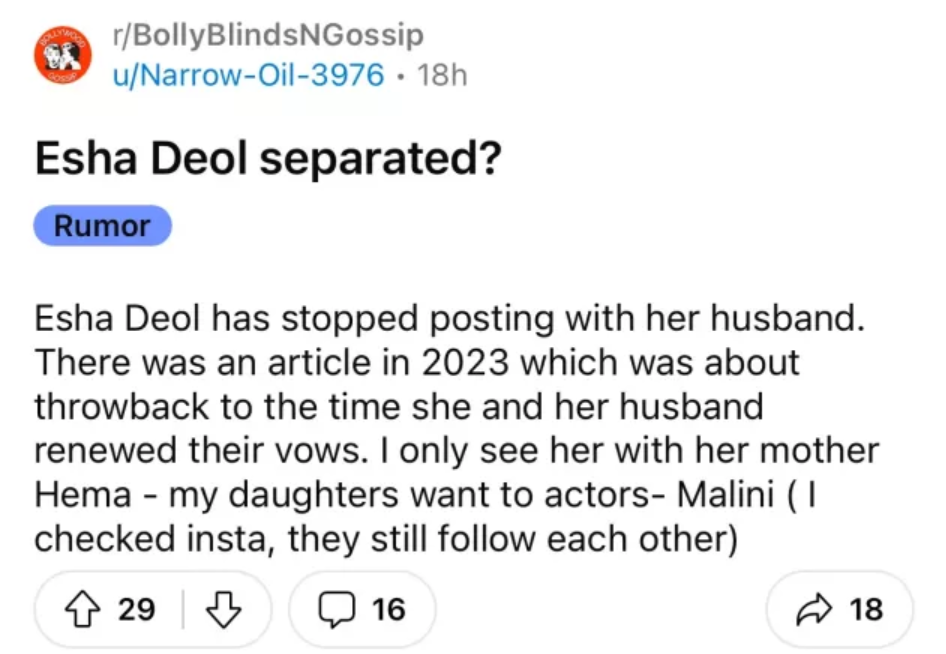Viewport: 946px width, 654px height.
Task: Open the "Esha Deol separated?" post title
Action: tap(268, 161)
